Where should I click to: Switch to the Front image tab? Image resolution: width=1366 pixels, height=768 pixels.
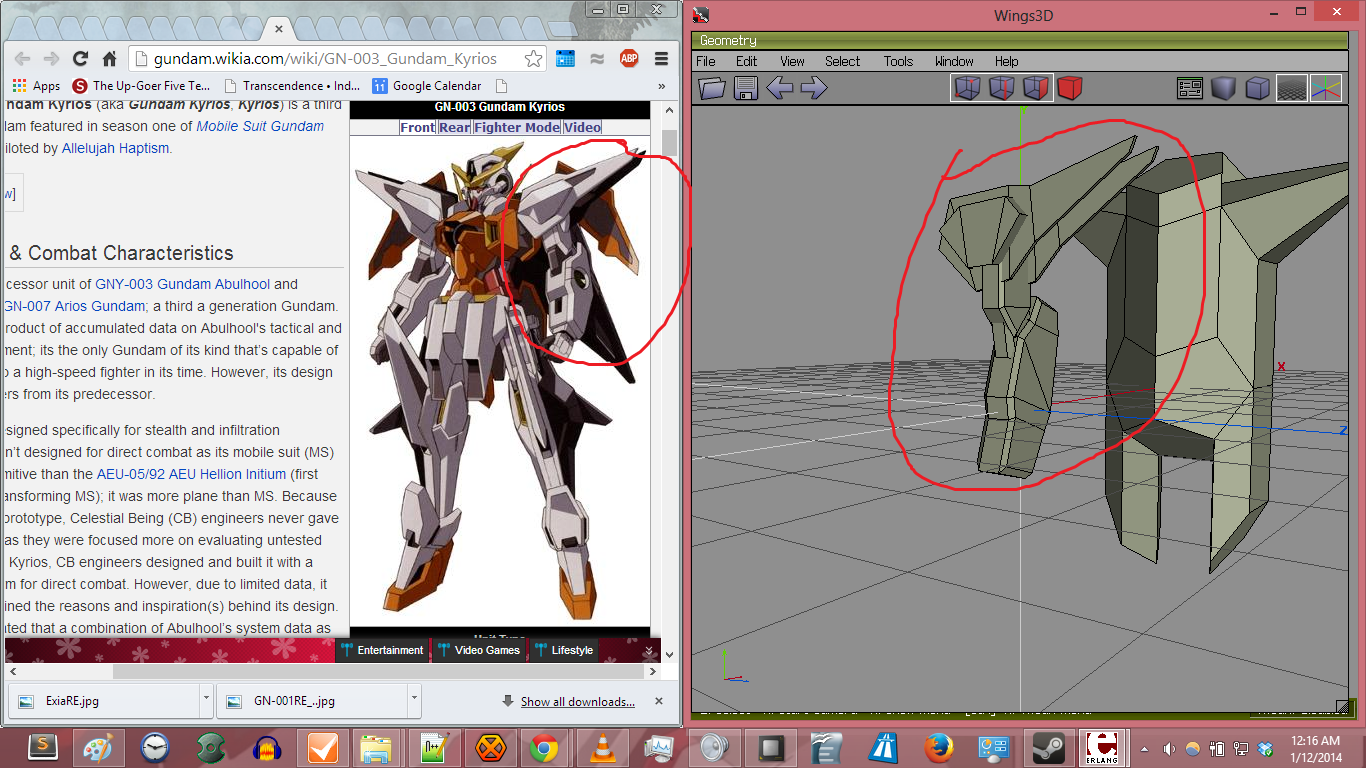pos(417,127)
